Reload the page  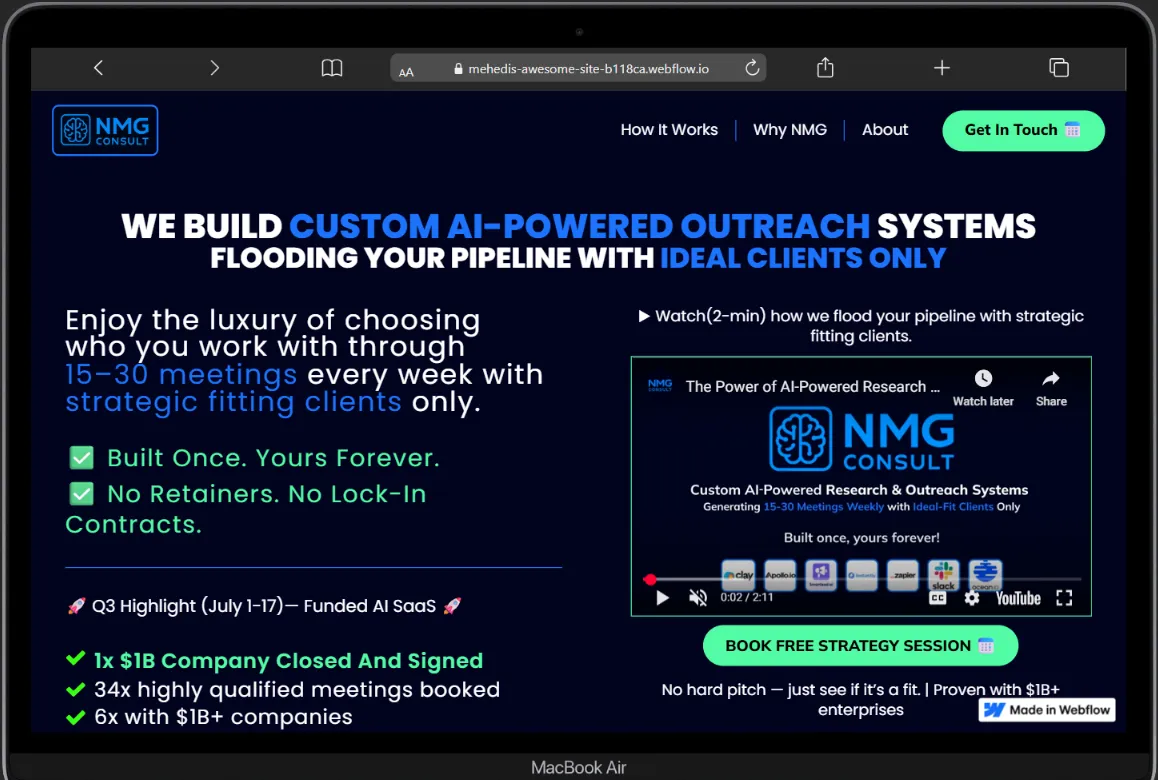pyautogui.click(x=752, y=68)
